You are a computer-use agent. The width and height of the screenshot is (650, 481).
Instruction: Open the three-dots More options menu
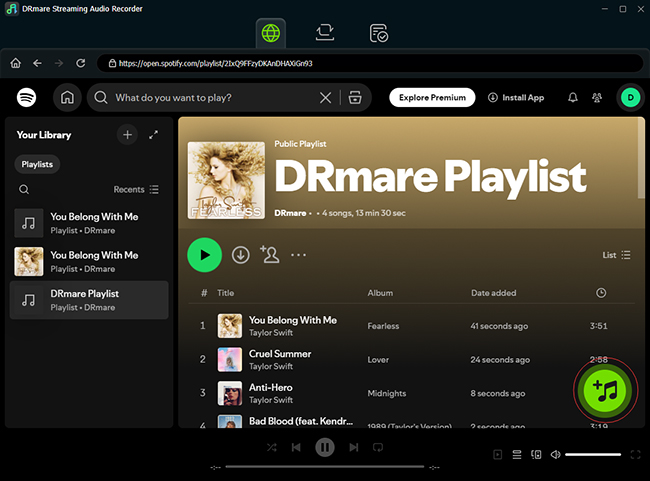[x=298, y=255]
